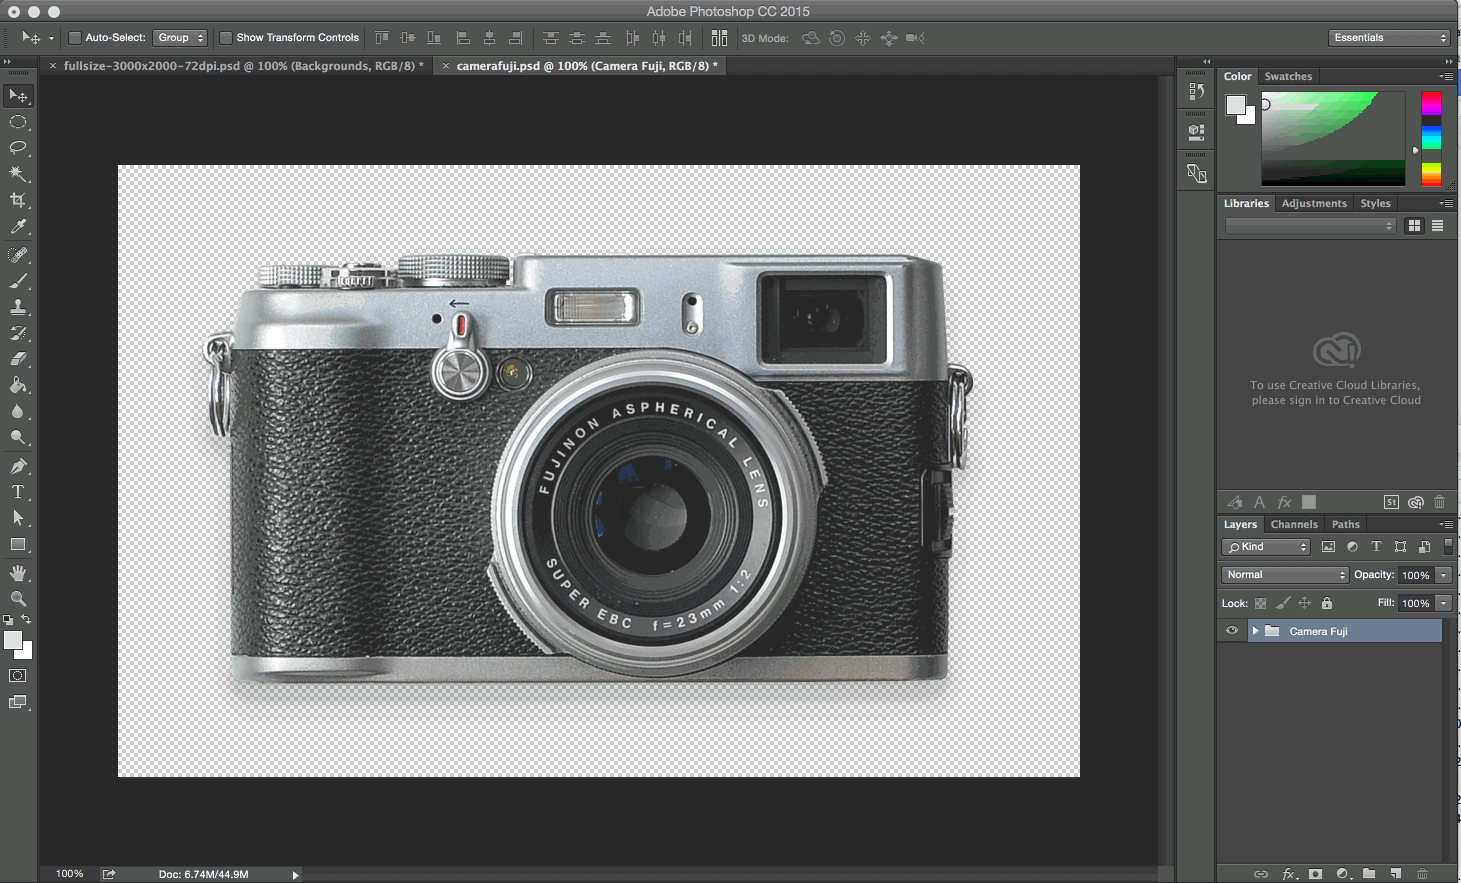
Task: Open the status bar info arrow menu
Action: click(x=295, y=875)
